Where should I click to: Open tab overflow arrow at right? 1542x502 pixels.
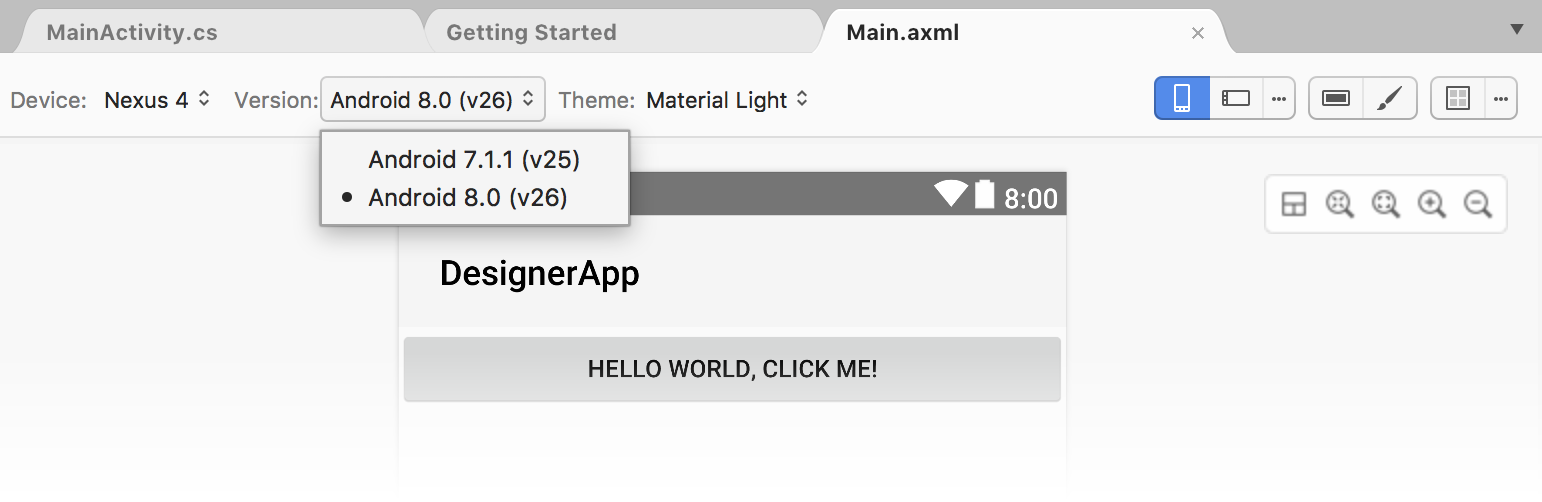[1516, 30]
